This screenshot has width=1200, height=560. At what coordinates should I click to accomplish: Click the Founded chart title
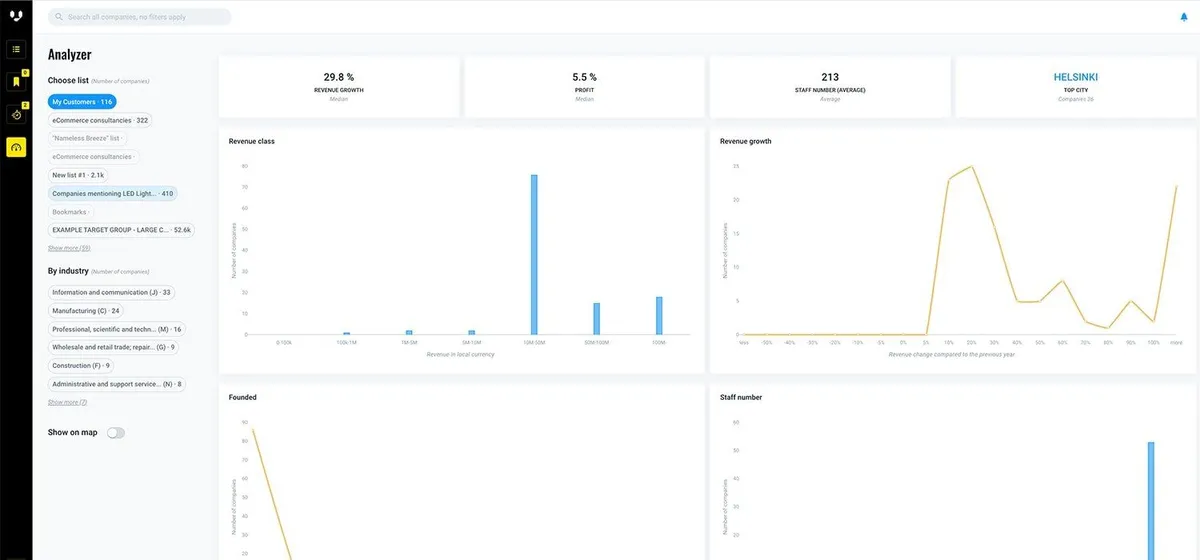tap(243, 397)
